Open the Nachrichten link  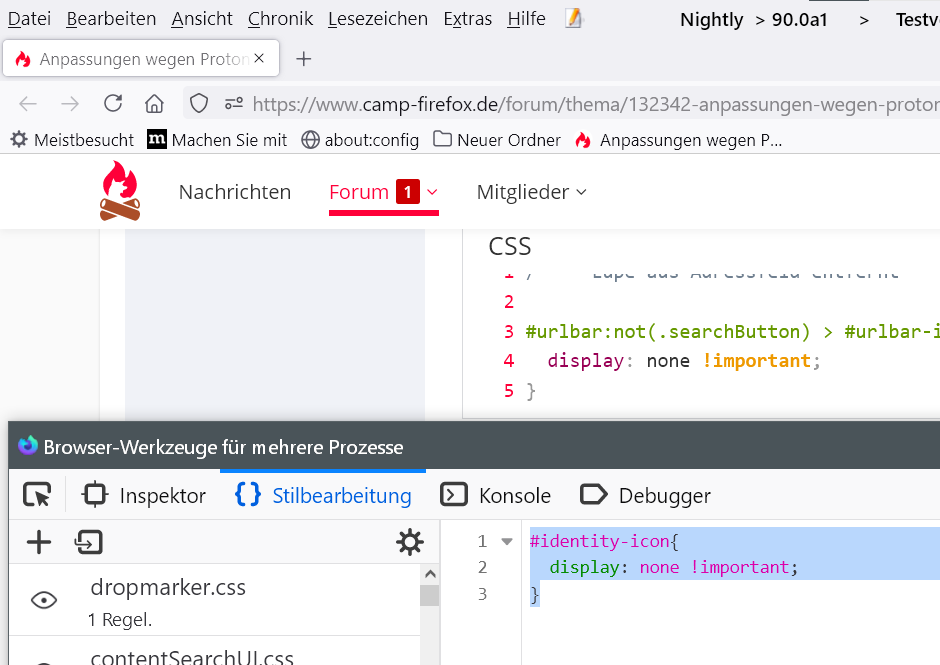[x=235, y=192]
